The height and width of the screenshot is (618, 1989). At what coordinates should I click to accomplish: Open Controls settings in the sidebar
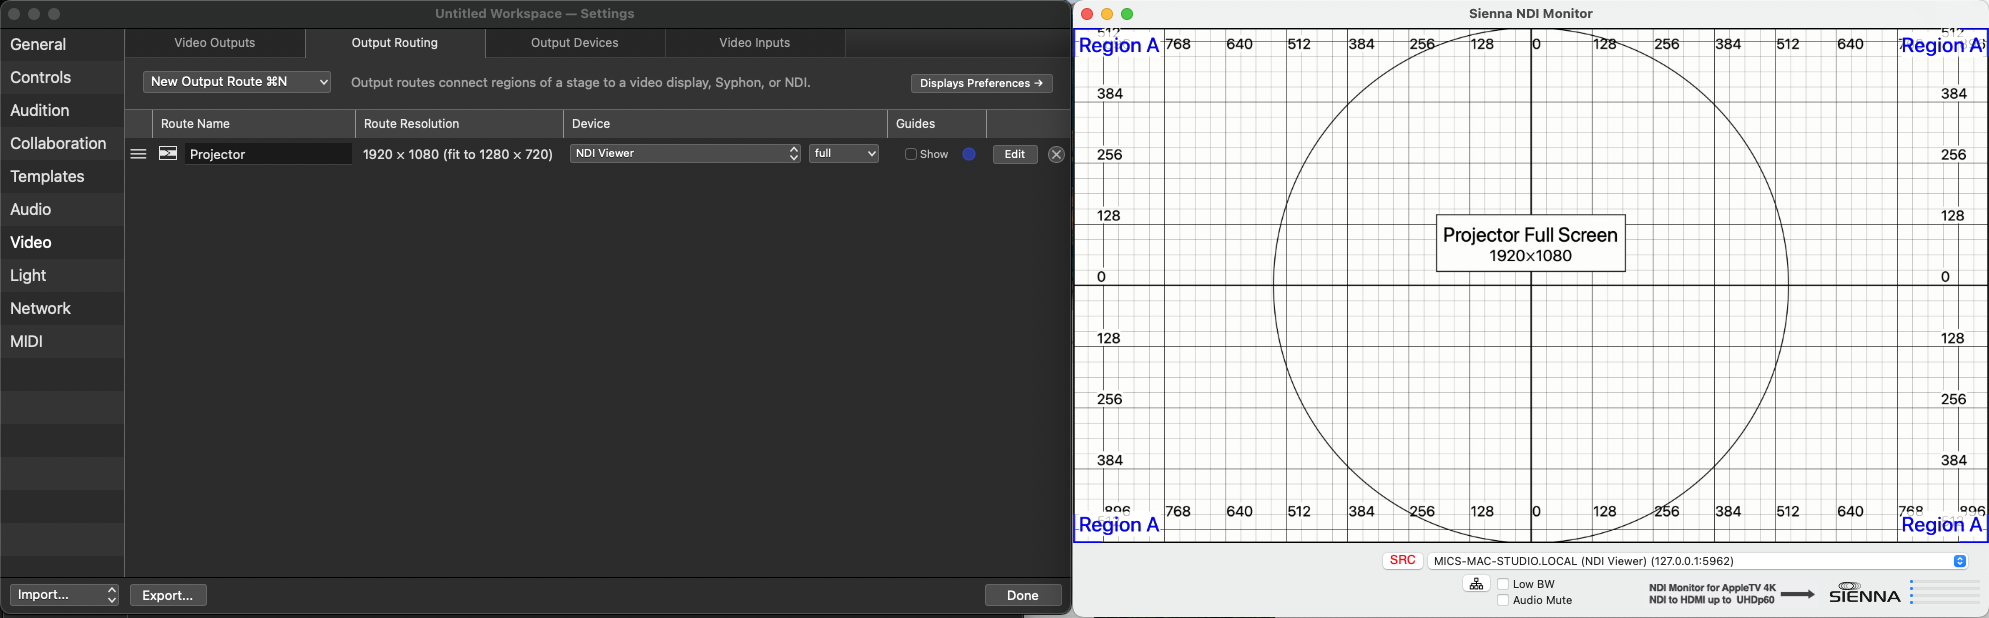tap(62, 78)
